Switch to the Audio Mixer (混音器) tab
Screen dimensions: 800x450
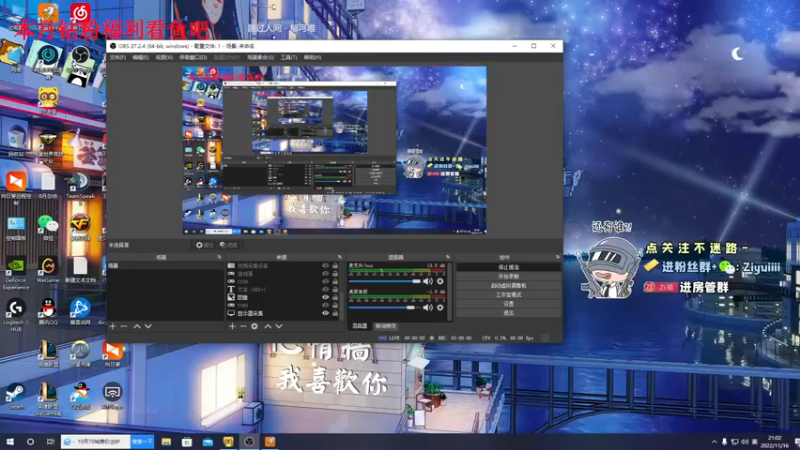coord(360,326)
